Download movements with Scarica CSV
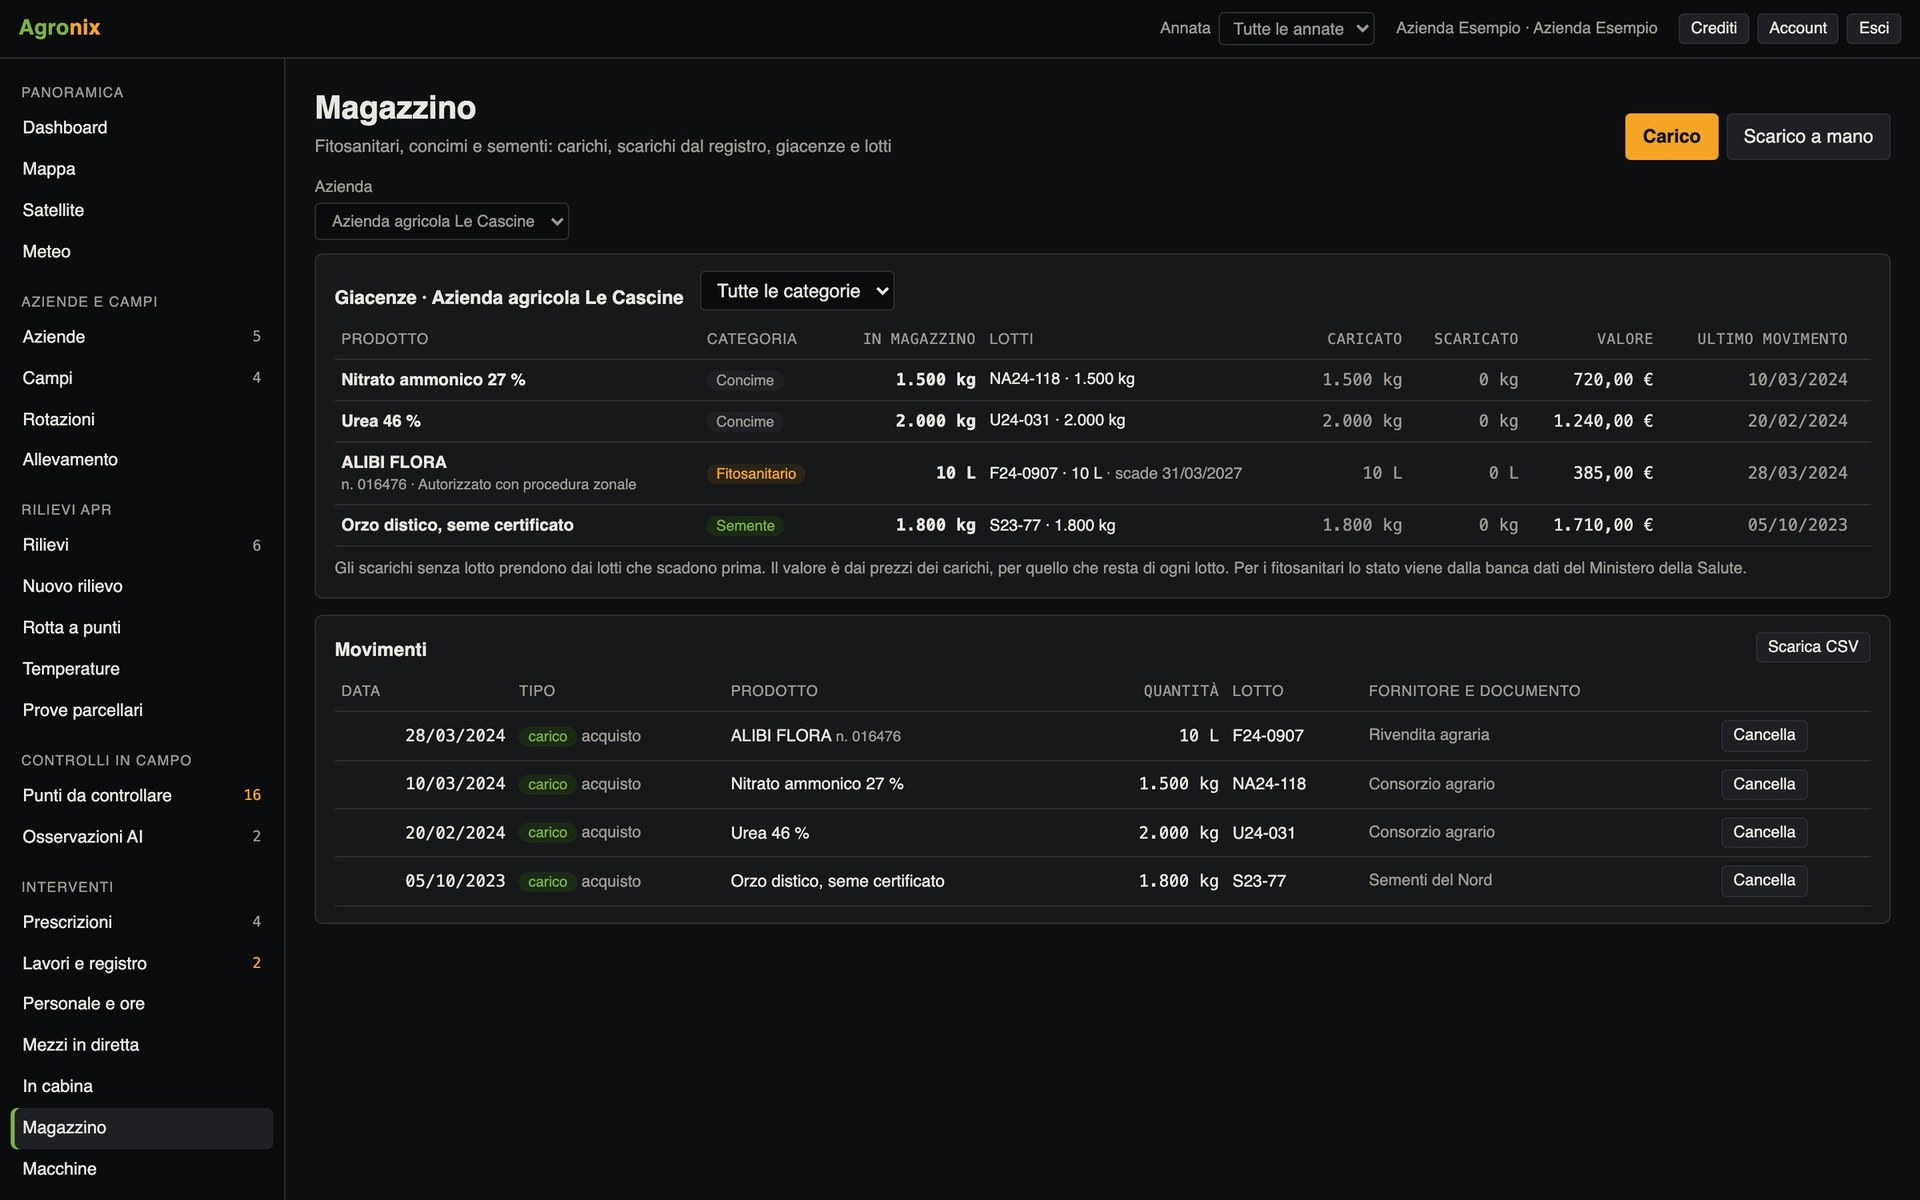 (1812, 647)
